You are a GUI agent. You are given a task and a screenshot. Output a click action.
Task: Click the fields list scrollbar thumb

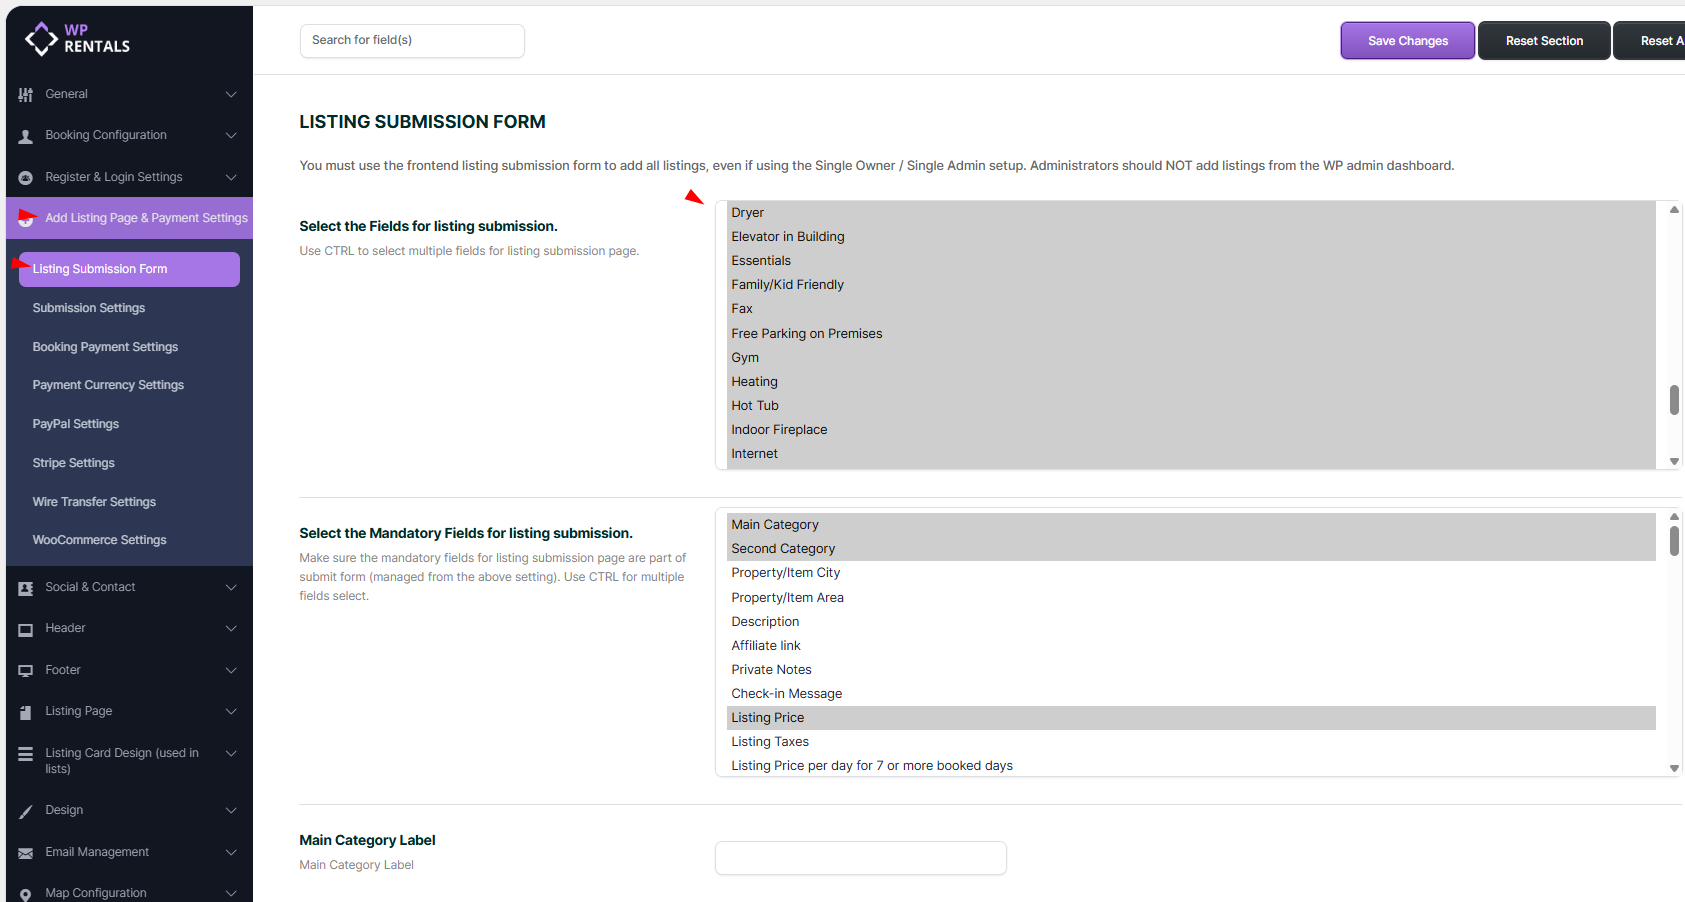click(1673, 400)
